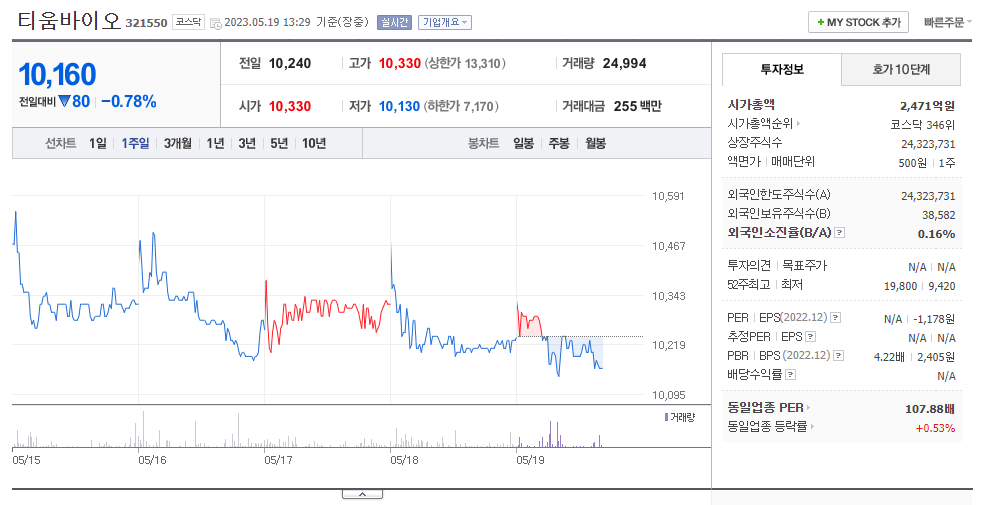Select 5년 line chart range

pyautogui.click(x=279, y=144)
